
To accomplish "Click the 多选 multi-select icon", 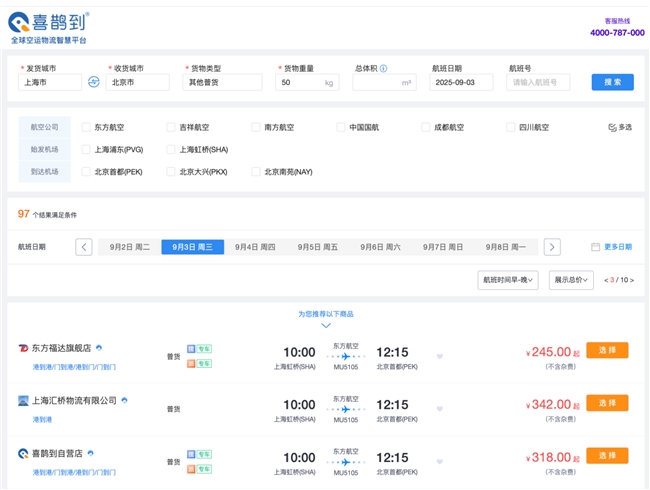I will [613, 127].
